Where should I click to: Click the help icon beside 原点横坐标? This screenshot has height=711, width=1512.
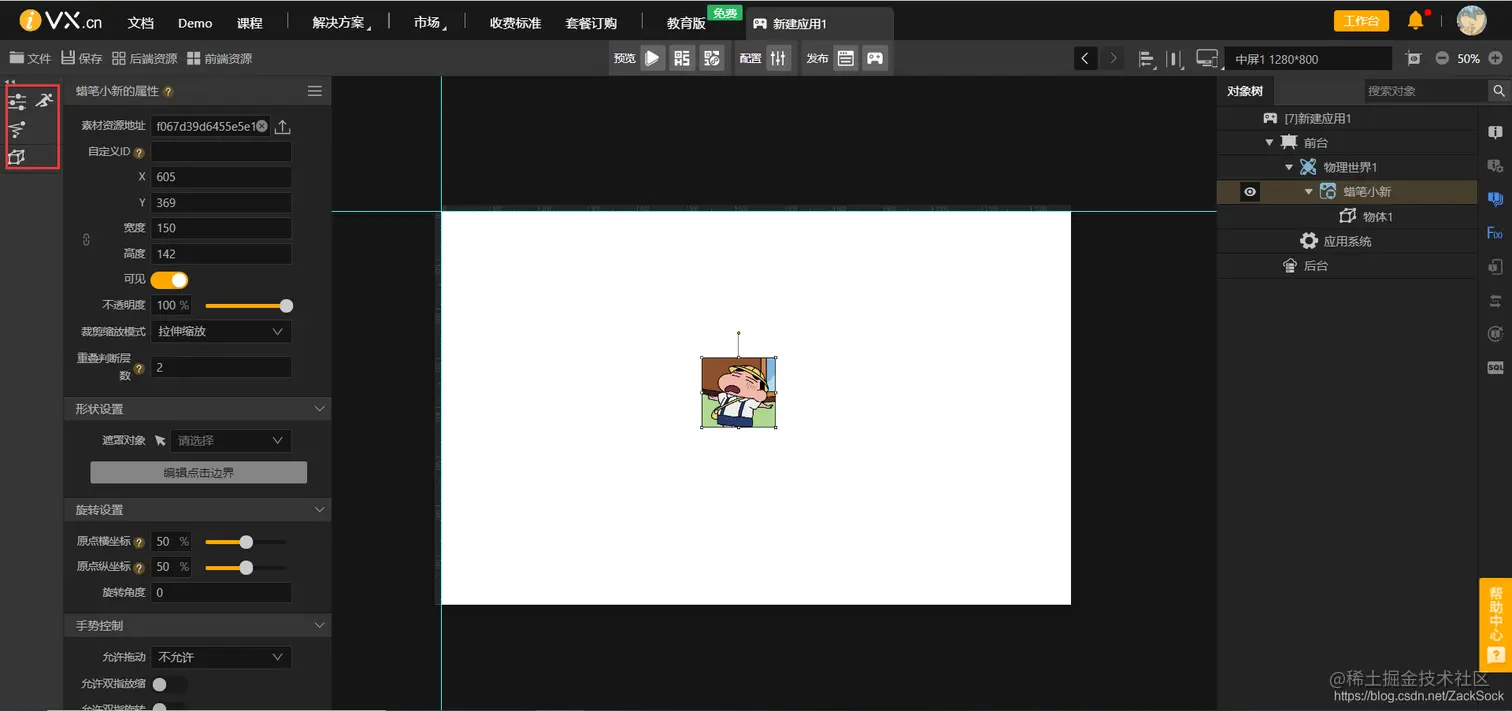[139, 542]
